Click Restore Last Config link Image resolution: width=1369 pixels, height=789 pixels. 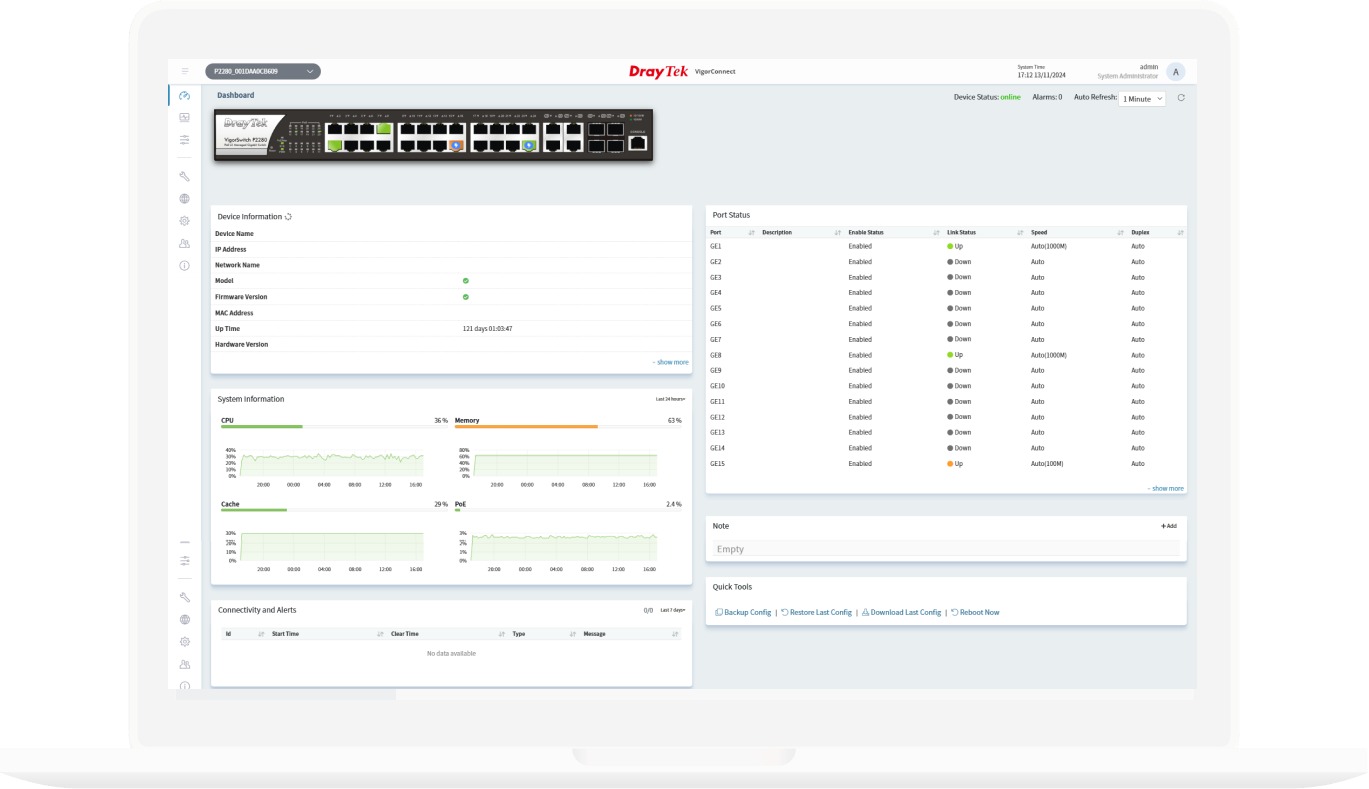816,612
